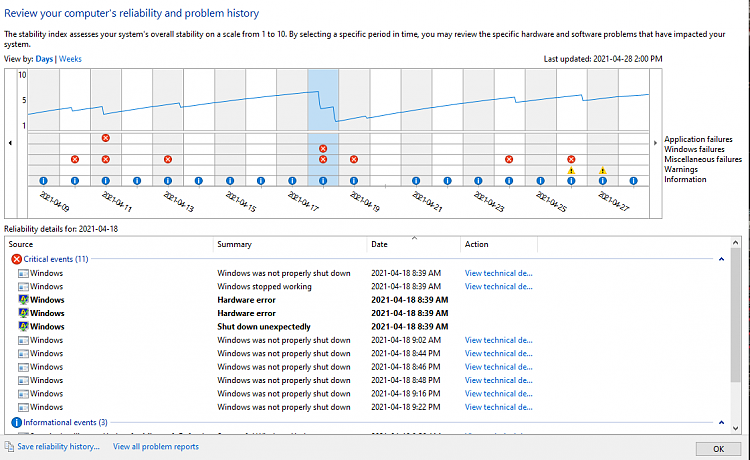Click the details list scrollbar thumb
Image resolution: width=750 pixels, height=460 pixels.
pyautogui.click(x=736, y=315)
